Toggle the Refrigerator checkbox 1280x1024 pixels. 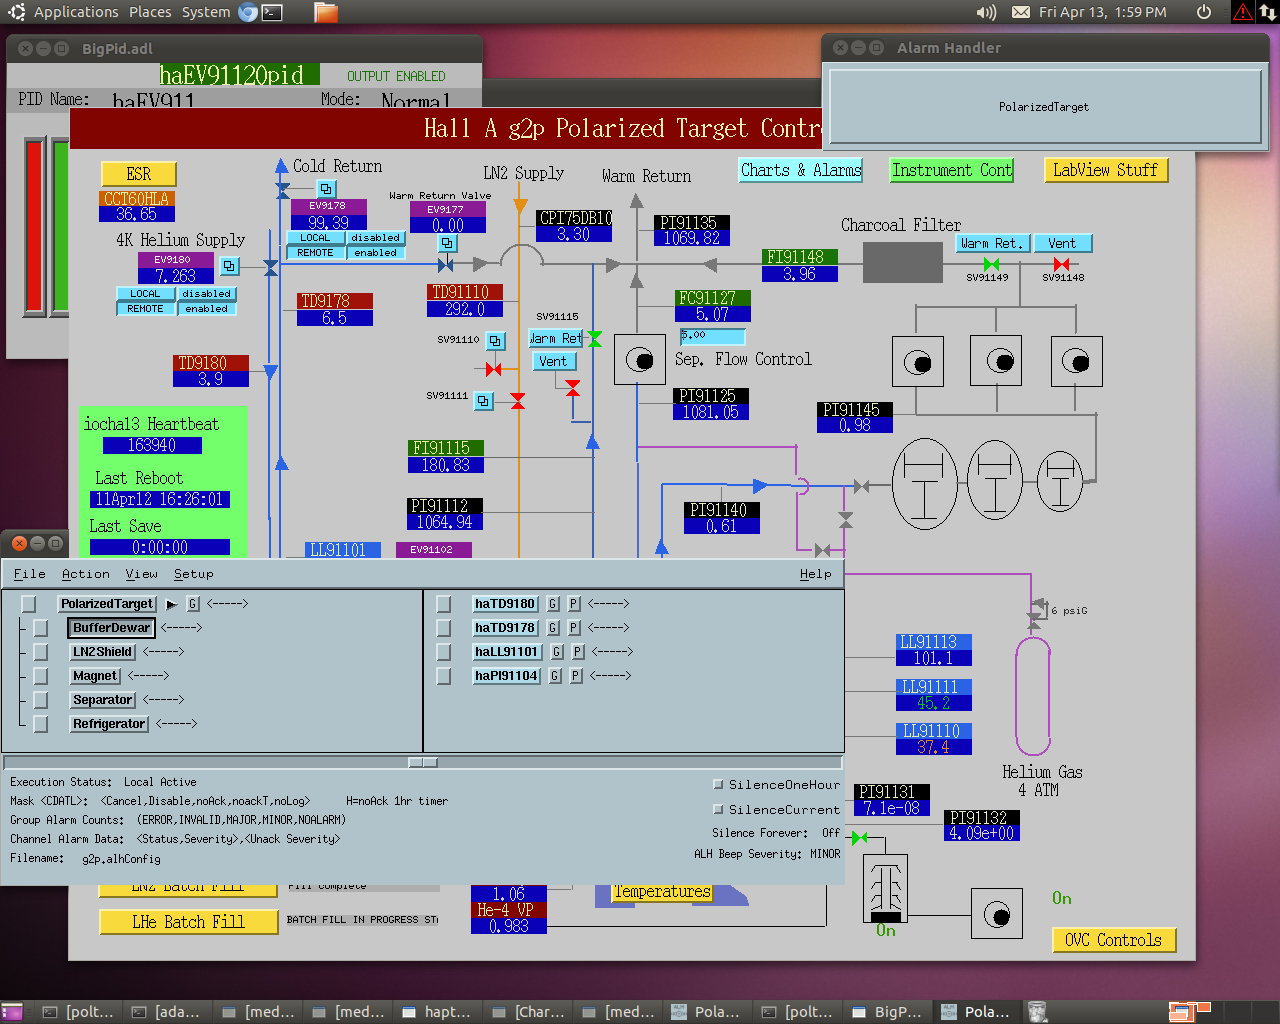(41, 724)
